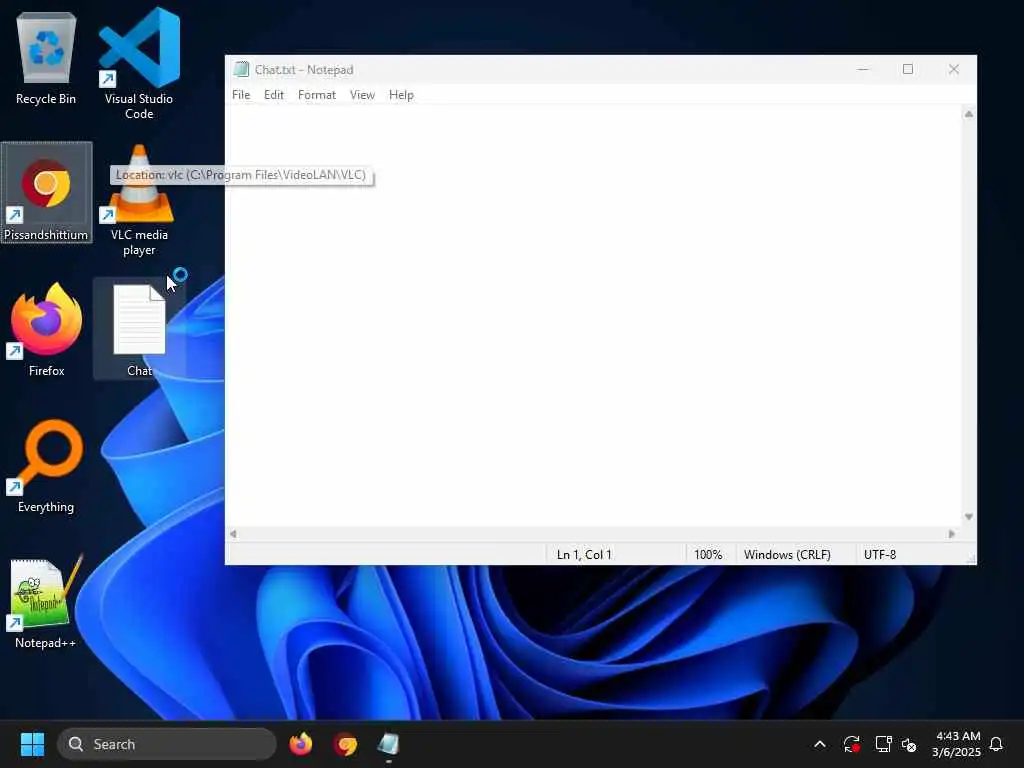Open the File menu in Notepad

coord(241,95)
